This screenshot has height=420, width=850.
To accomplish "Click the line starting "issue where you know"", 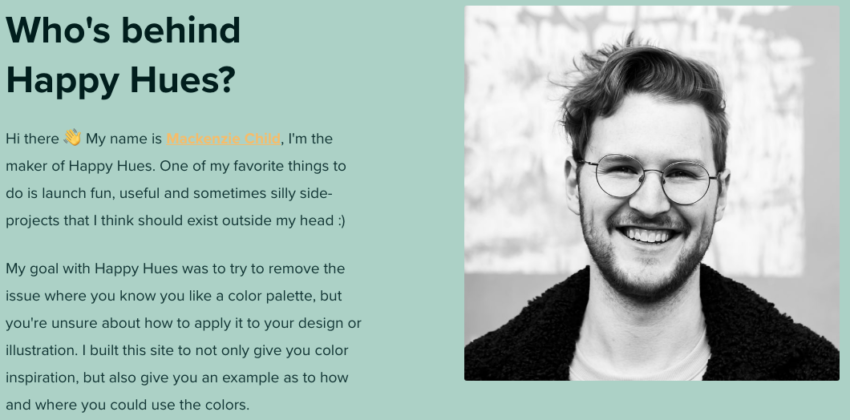I will (175, 296).
